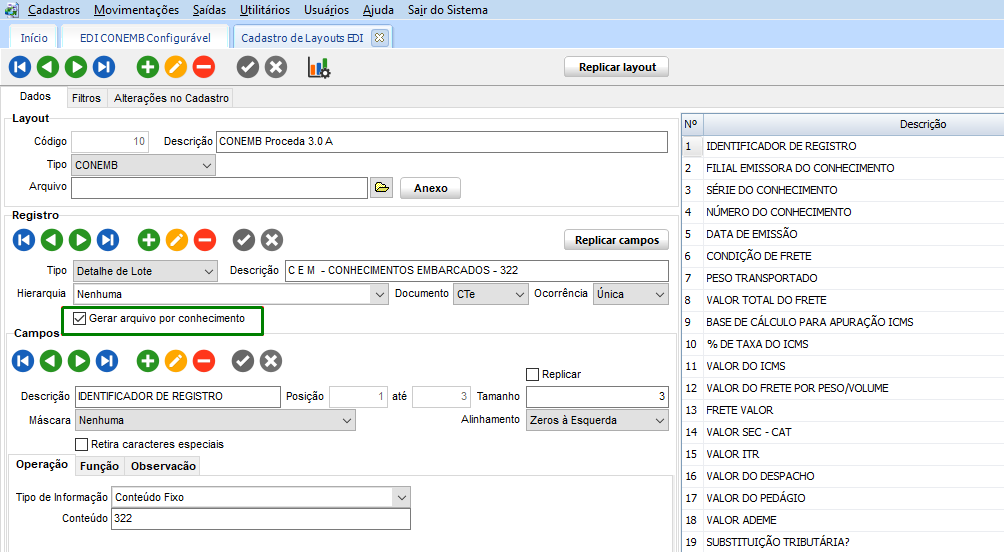Cancel layout changes with top X icon
The height and width of the screenshot is (552, 1004).
click(276, 67)
